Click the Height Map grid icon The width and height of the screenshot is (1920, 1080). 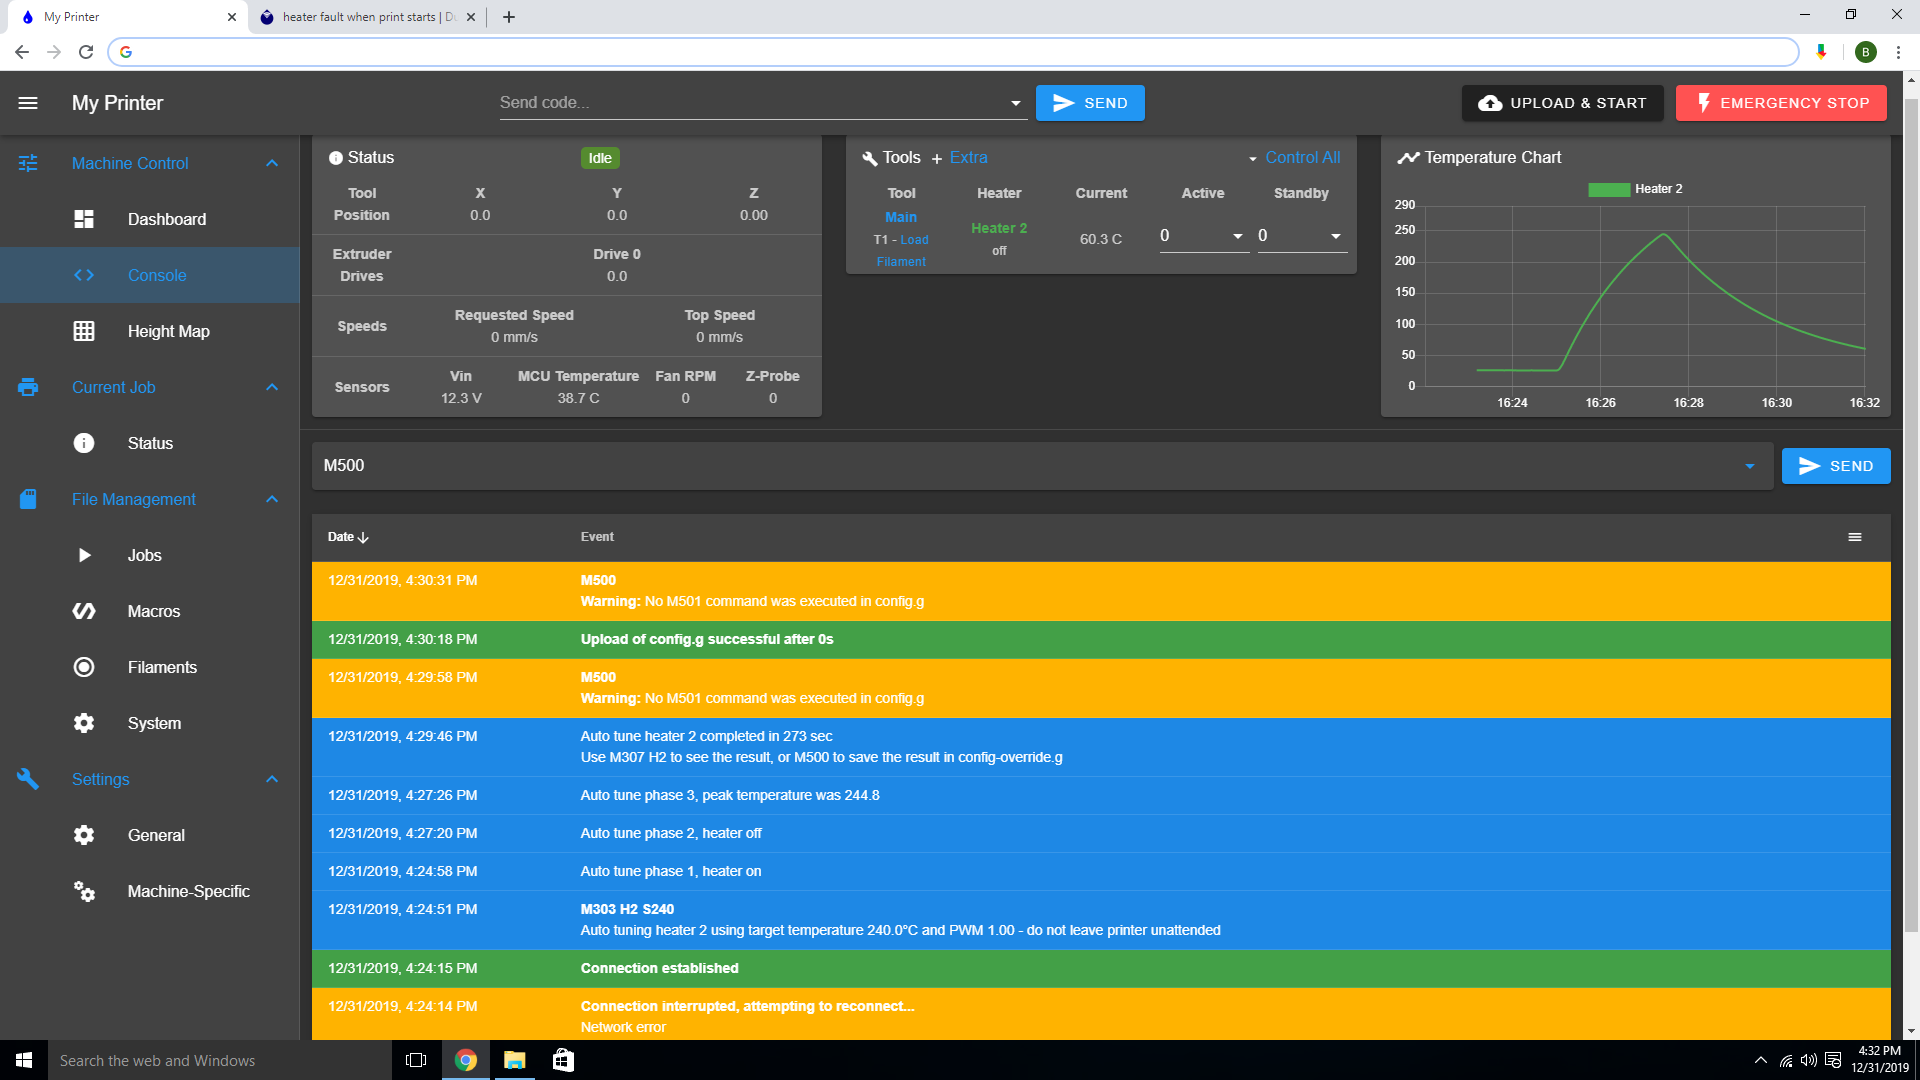coord(84,331)
